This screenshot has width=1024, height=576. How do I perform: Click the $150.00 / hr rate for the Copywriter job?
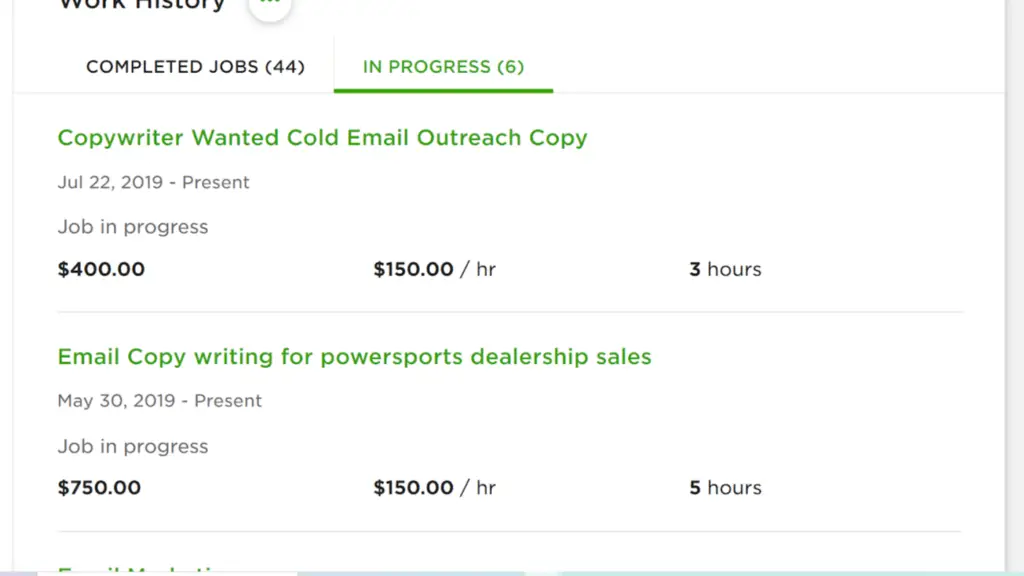pos(434,269)
